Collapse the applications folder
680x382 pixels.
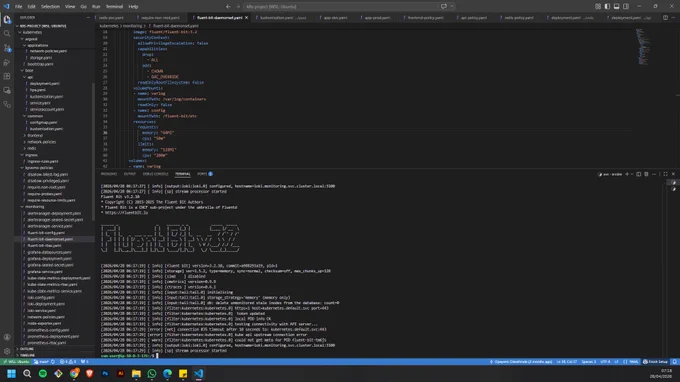click(x=37, y=45)
